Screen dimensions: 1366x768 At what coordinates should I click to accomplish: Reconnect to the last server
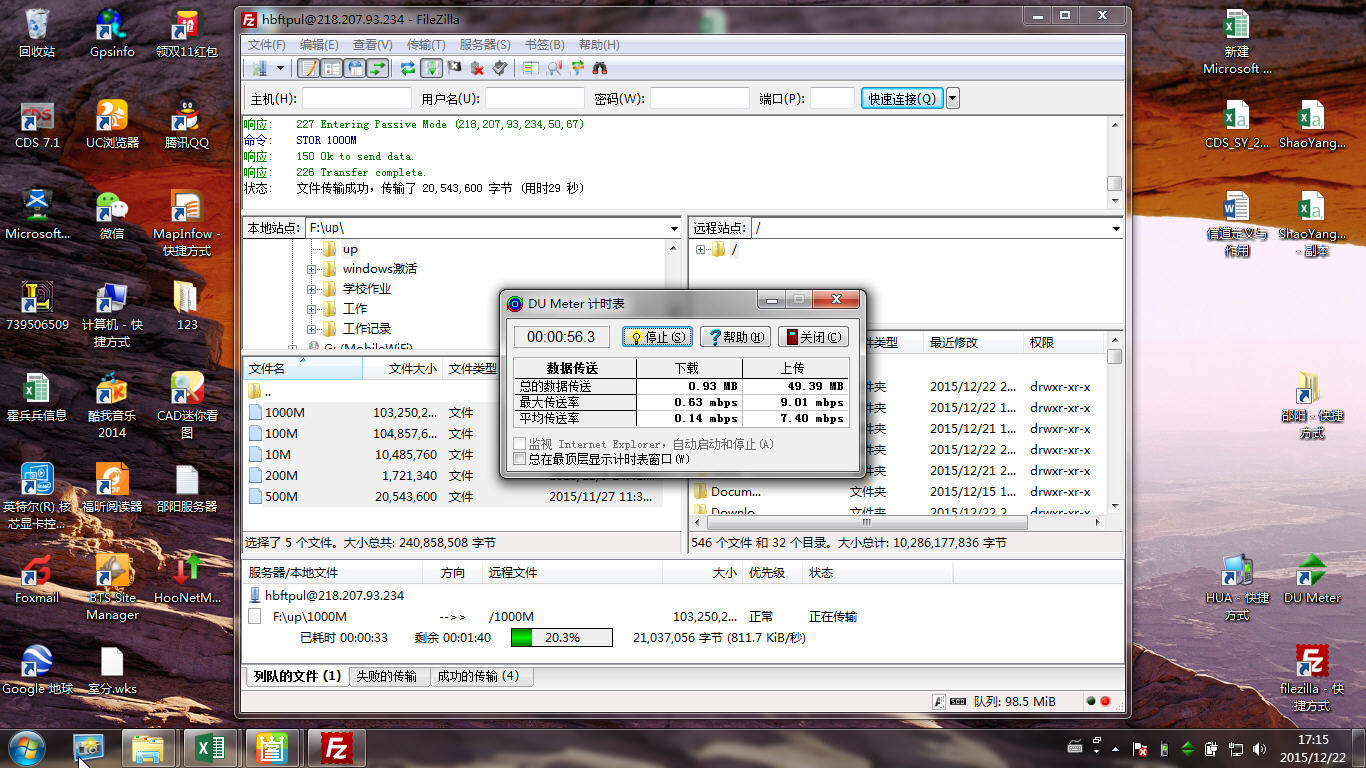pos(500,68)
